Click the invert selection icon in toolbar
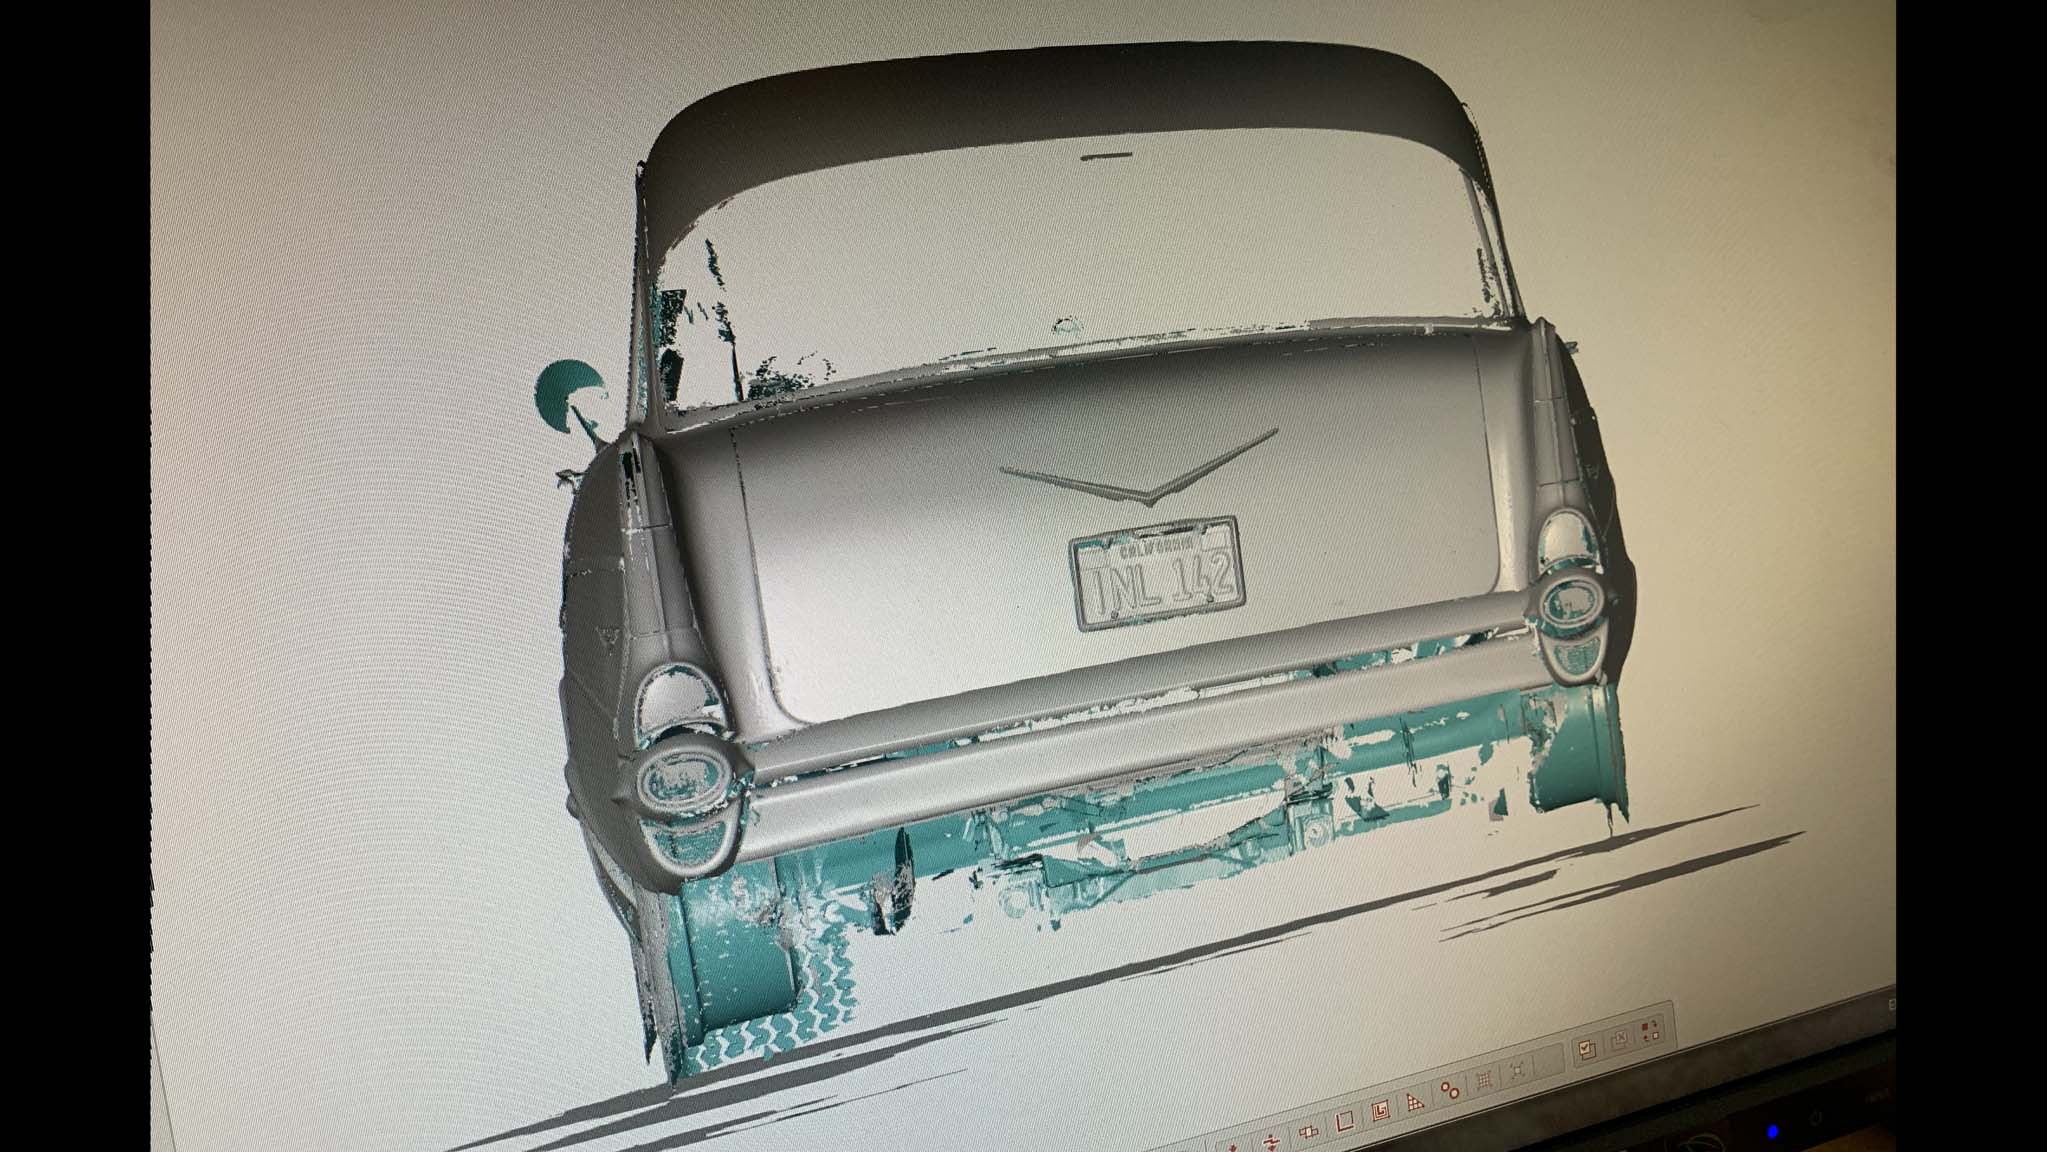Viewport: 2047px width, 1152px height. 1650,1031
